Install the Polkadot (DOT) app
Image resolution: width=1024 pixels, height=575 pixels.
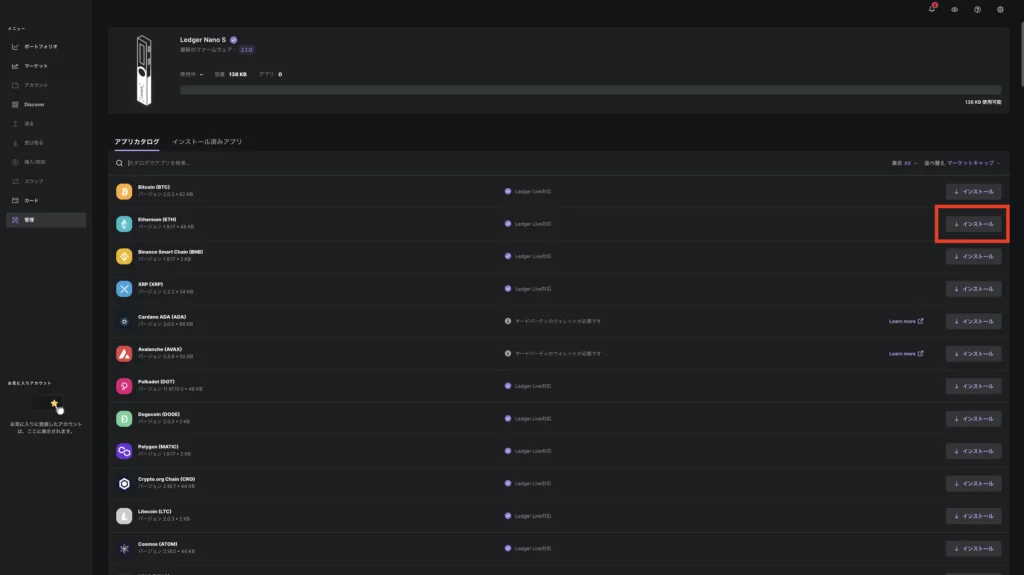point(974,386)
